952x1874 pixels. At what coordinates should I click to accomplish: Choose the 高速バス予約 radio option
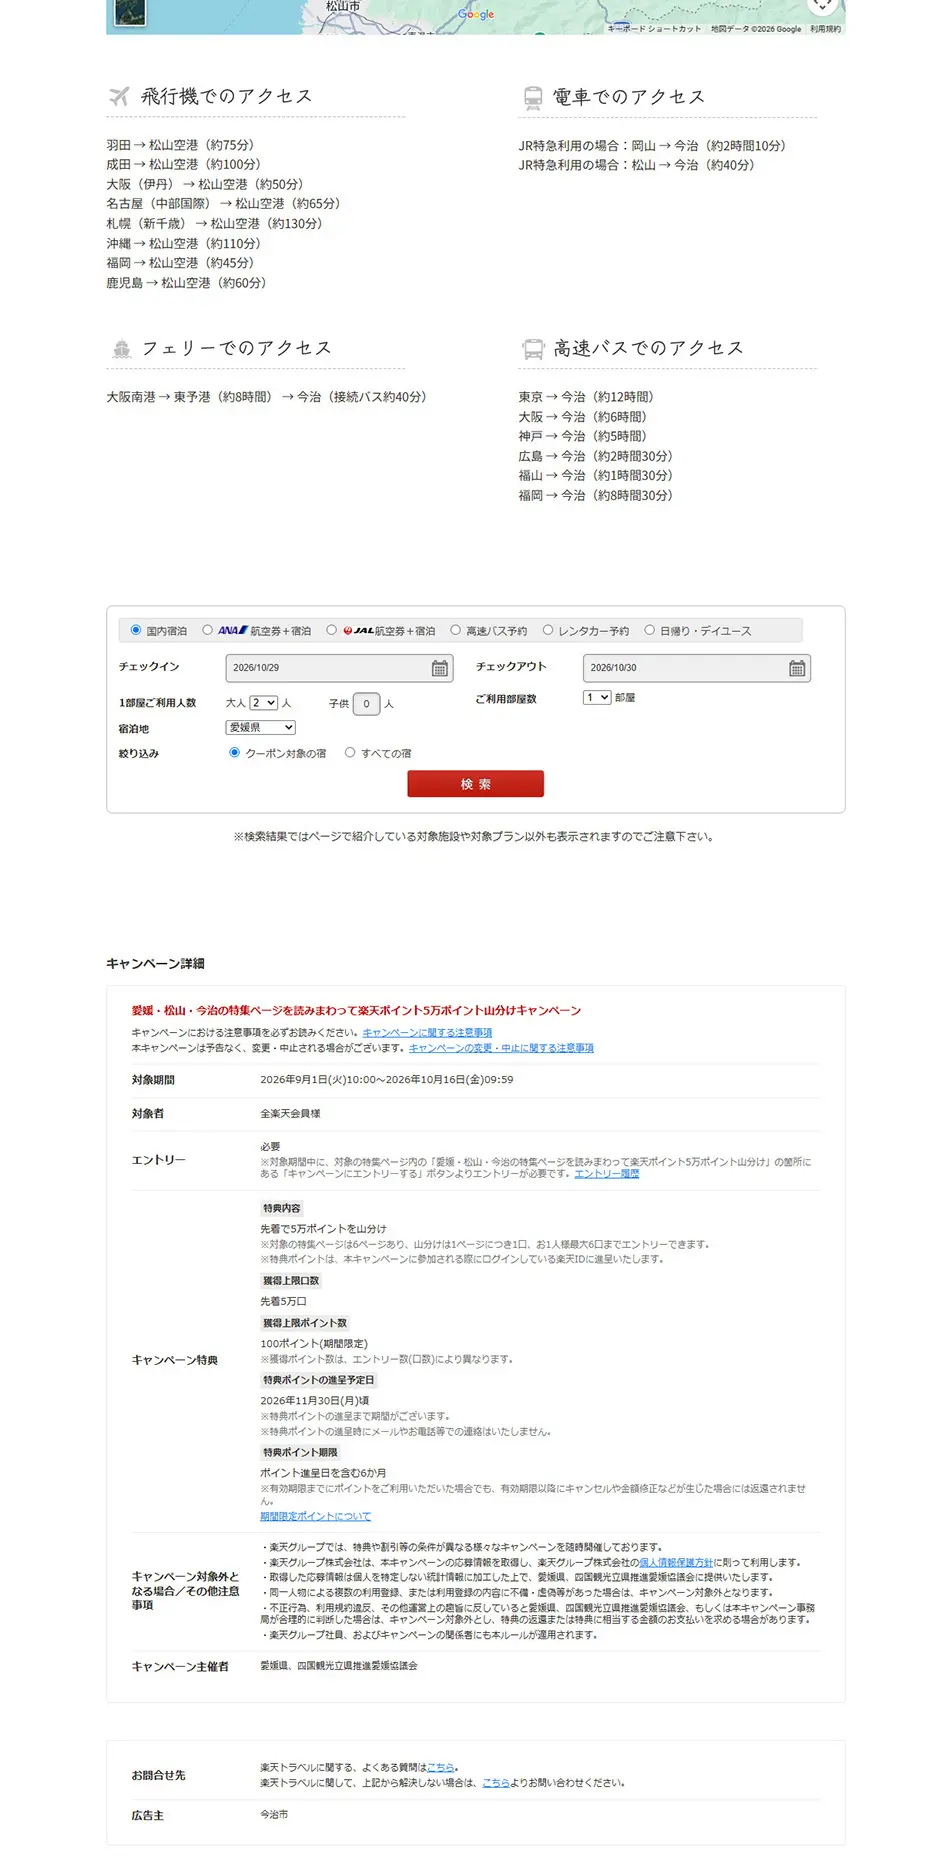point(455,630)
